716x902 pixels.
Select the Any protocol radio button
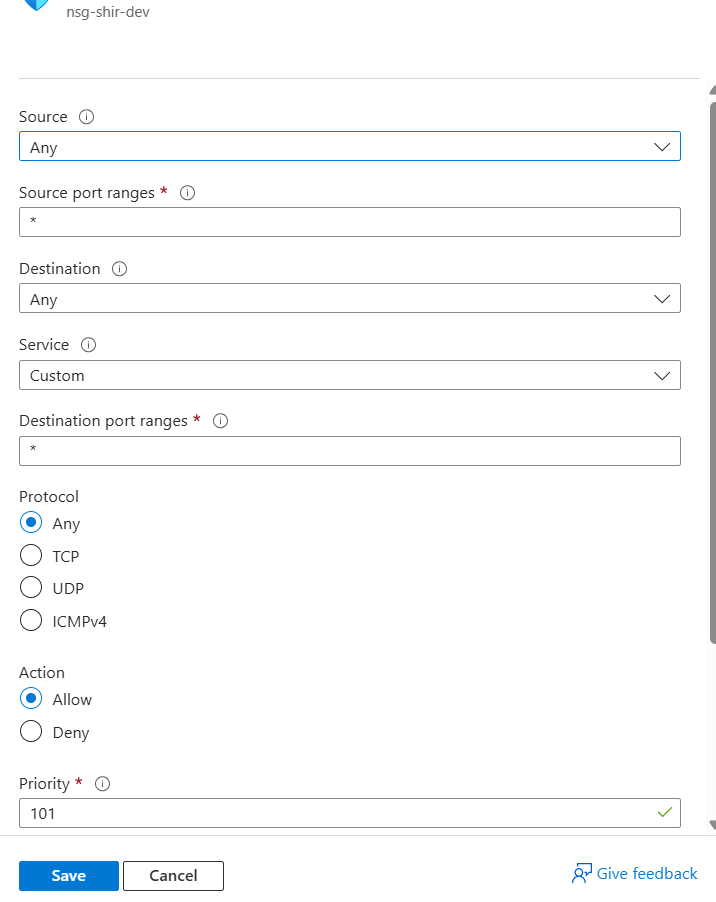31,522
